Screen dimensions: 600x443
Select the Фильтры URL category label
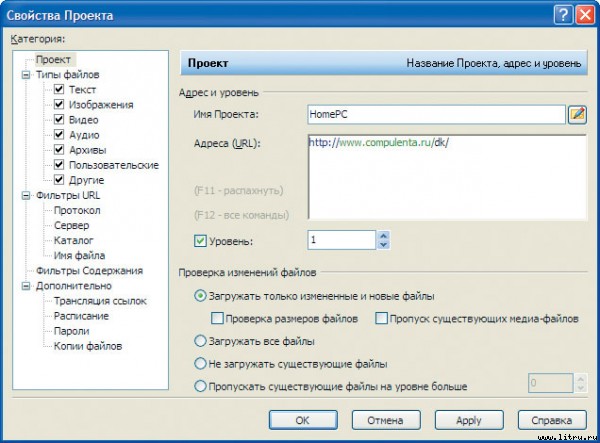click(68, 195)
